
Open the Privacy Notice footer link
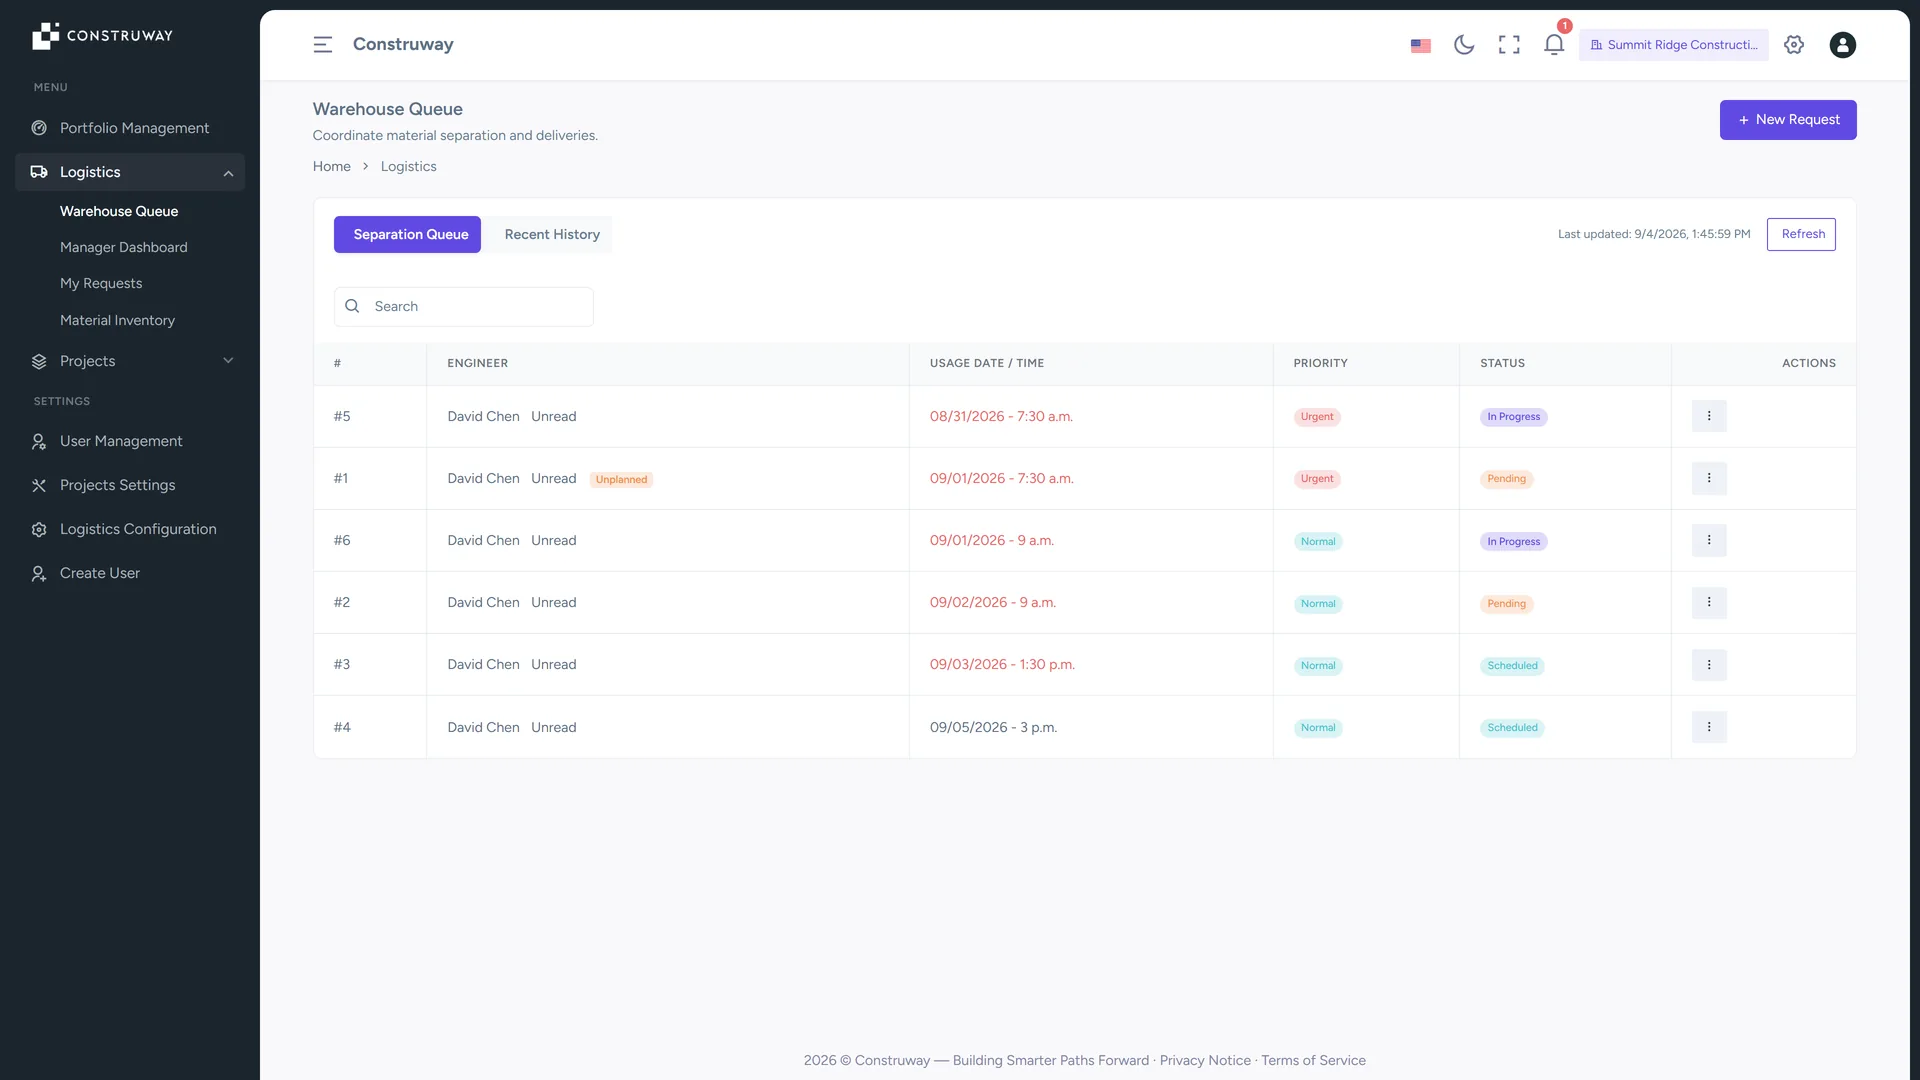[1205, 1061]
